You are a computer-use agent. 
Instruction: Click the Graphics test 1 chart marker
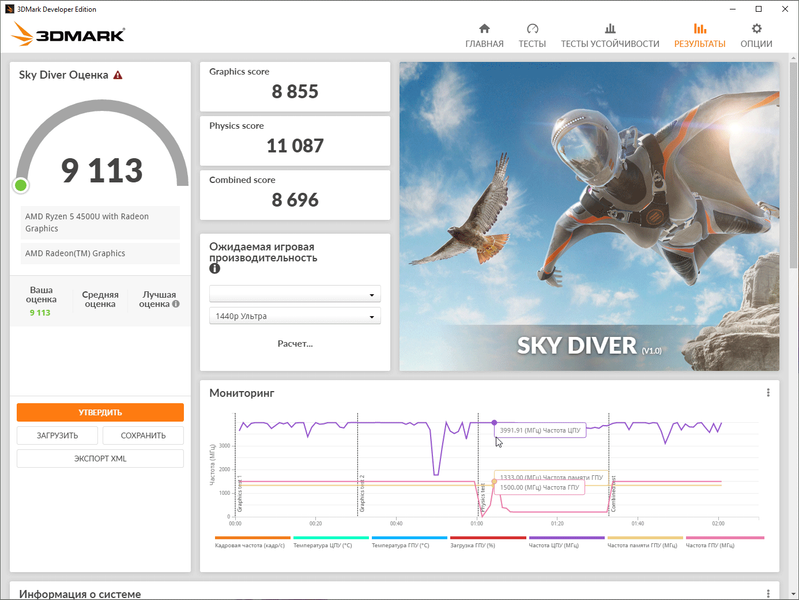point(239,493)
